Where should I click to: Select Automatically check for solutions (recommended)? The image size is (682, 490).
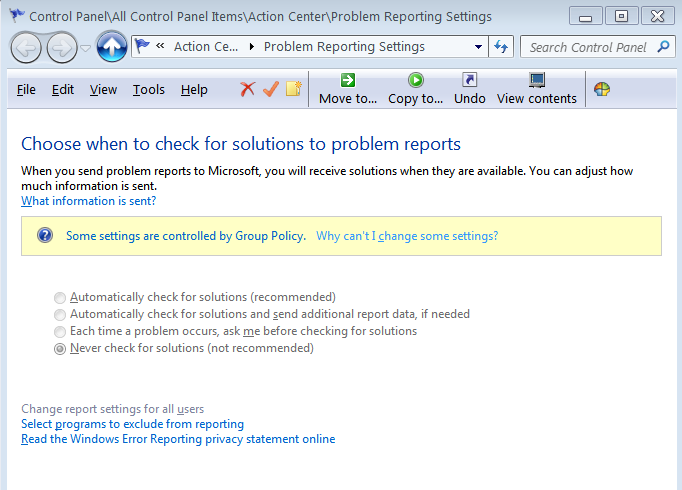click(x=195, y=297)
